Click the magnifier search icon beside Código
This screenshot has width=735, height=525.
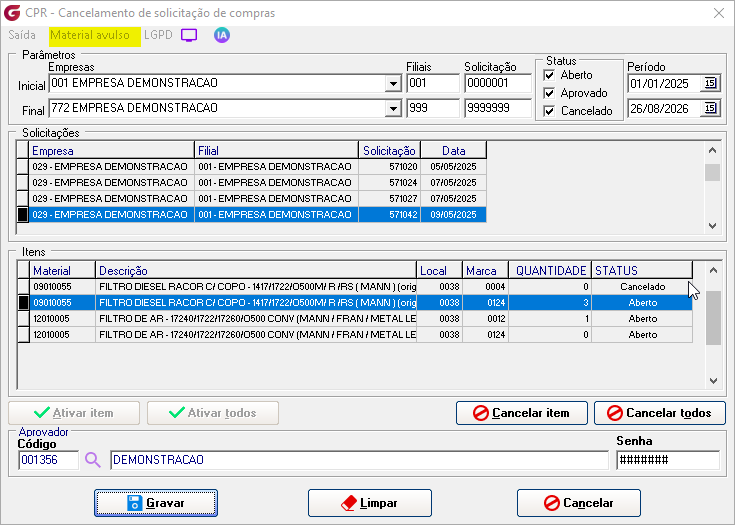pyautogui.click(x=93, y=460)
